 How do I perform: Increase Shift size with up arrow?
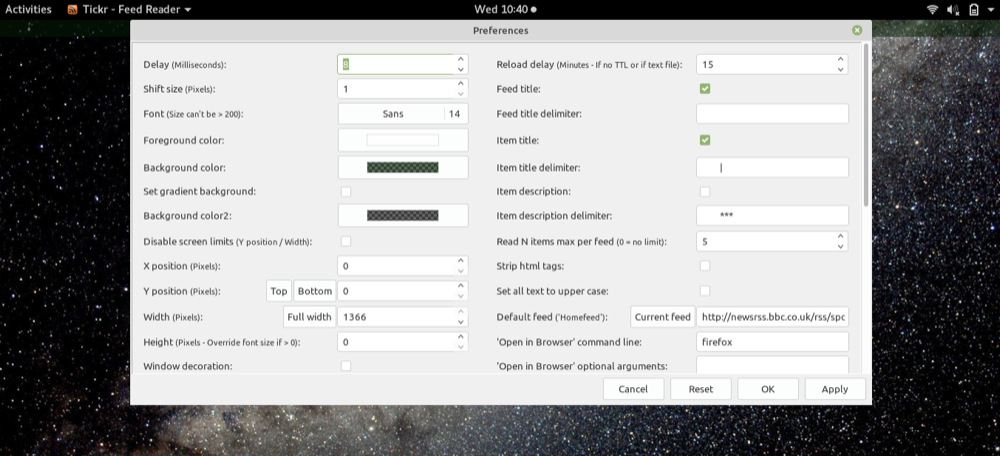460,84
